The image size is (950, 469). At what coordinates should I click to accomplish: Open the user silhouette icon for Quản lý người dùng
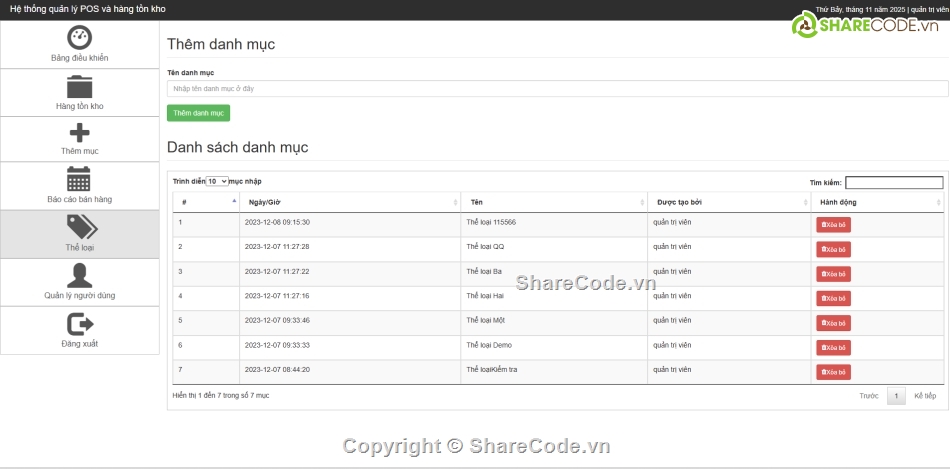tap(79, 276)
